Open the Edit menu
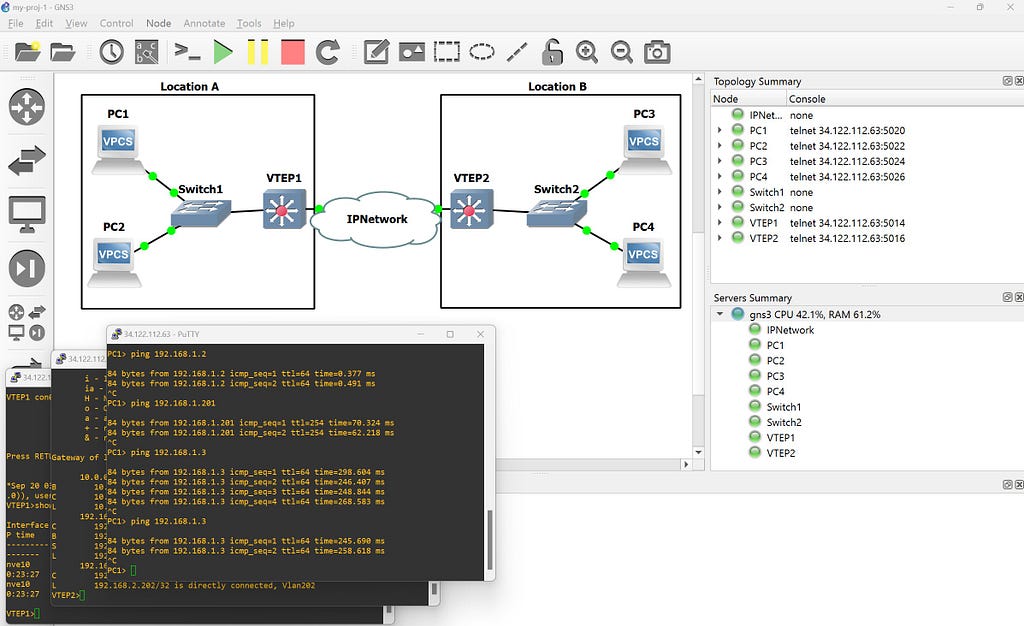 point(44,23)
